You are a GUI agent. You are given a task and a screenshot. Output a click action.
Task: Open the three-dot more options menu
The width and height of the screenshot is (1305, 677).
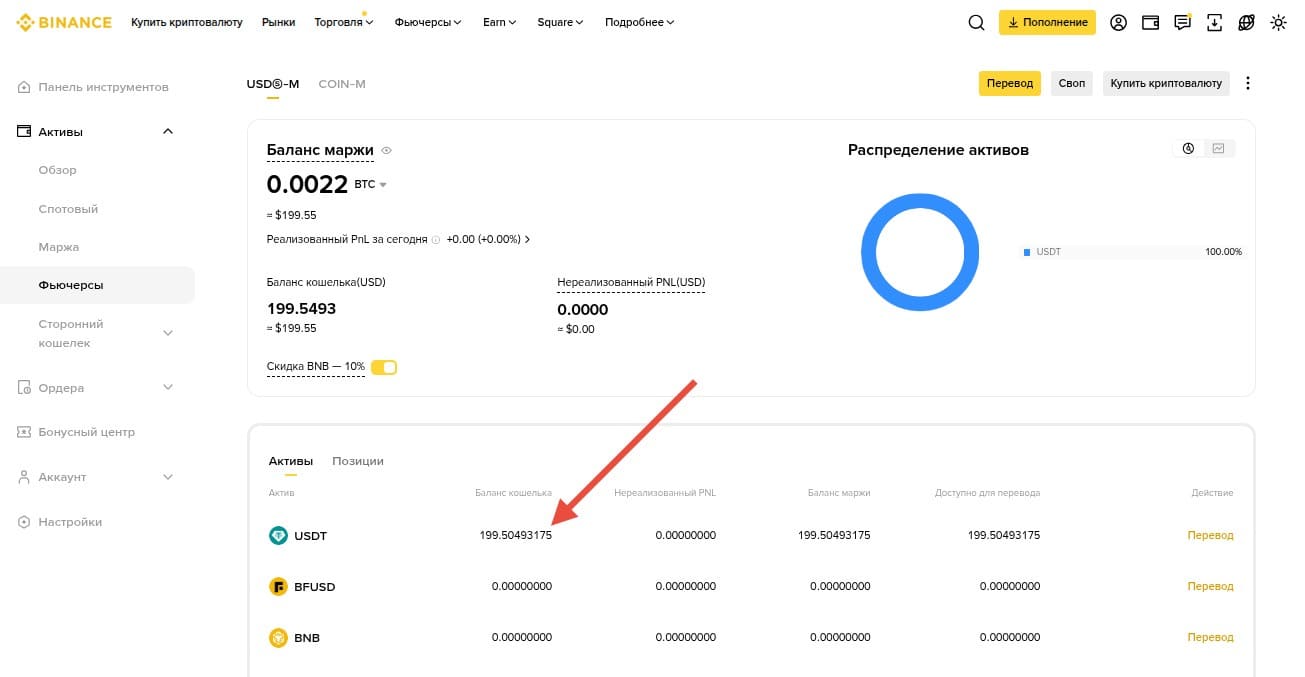1248,83
